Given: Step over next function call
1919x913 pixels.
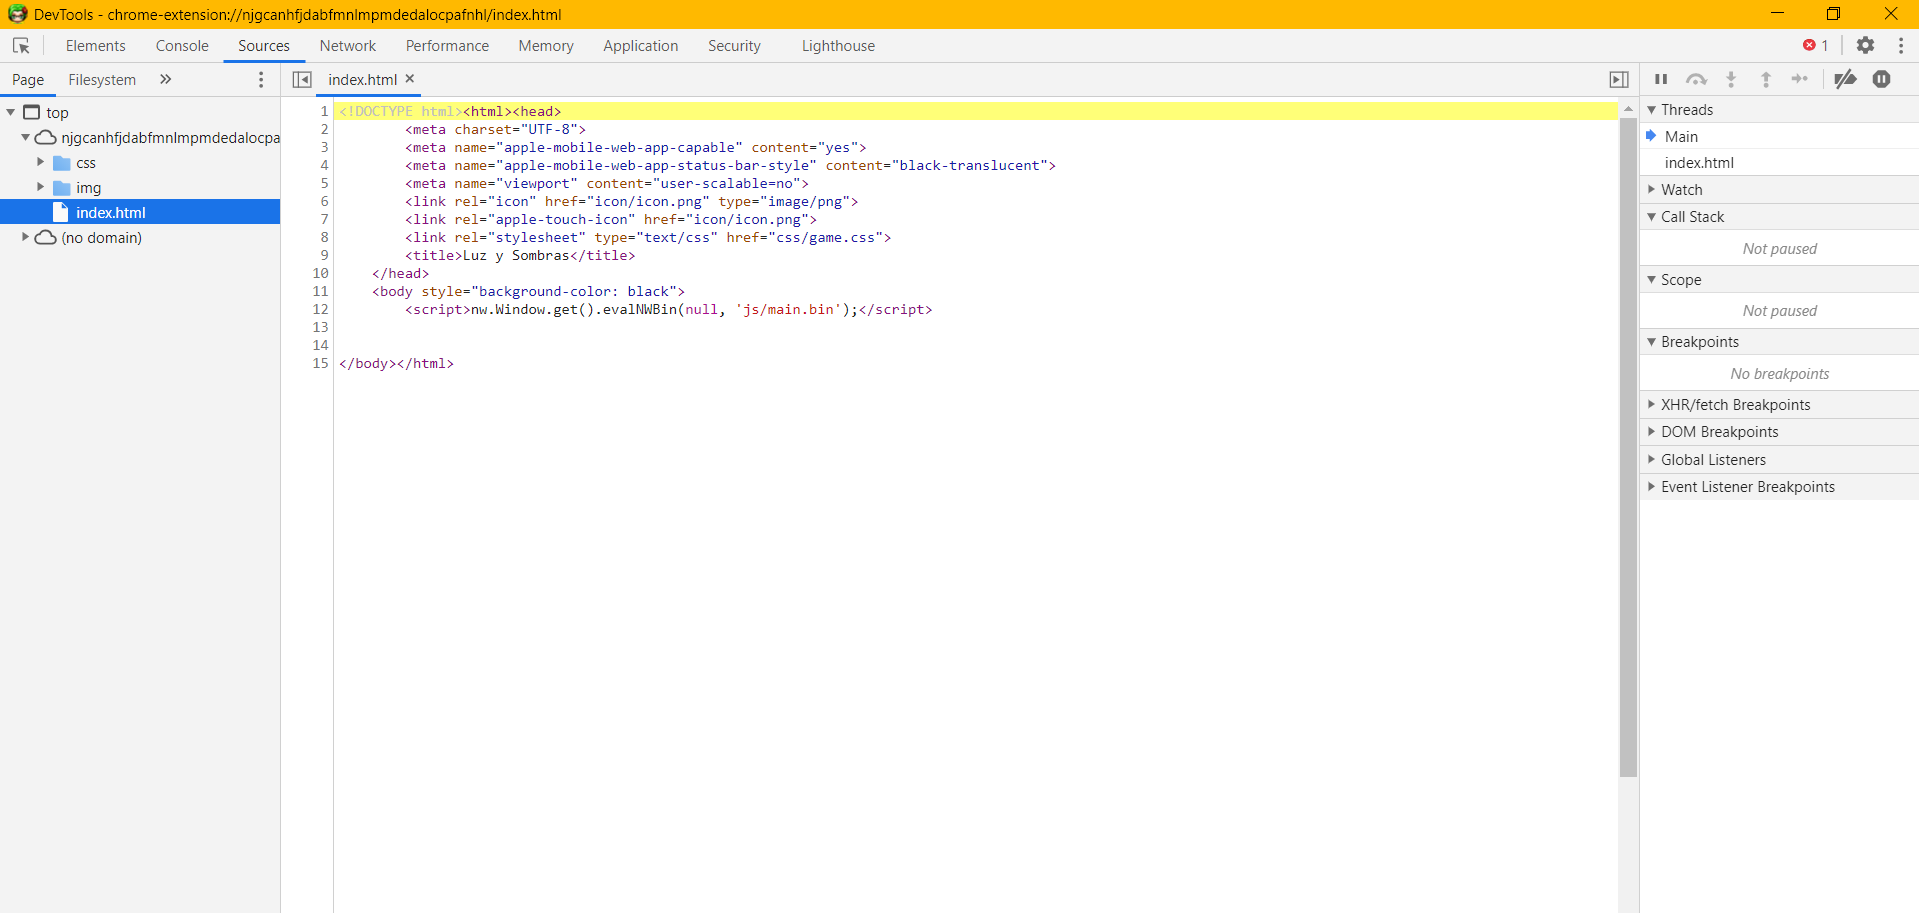Looking at the screenshot, I should [1696, 79].
